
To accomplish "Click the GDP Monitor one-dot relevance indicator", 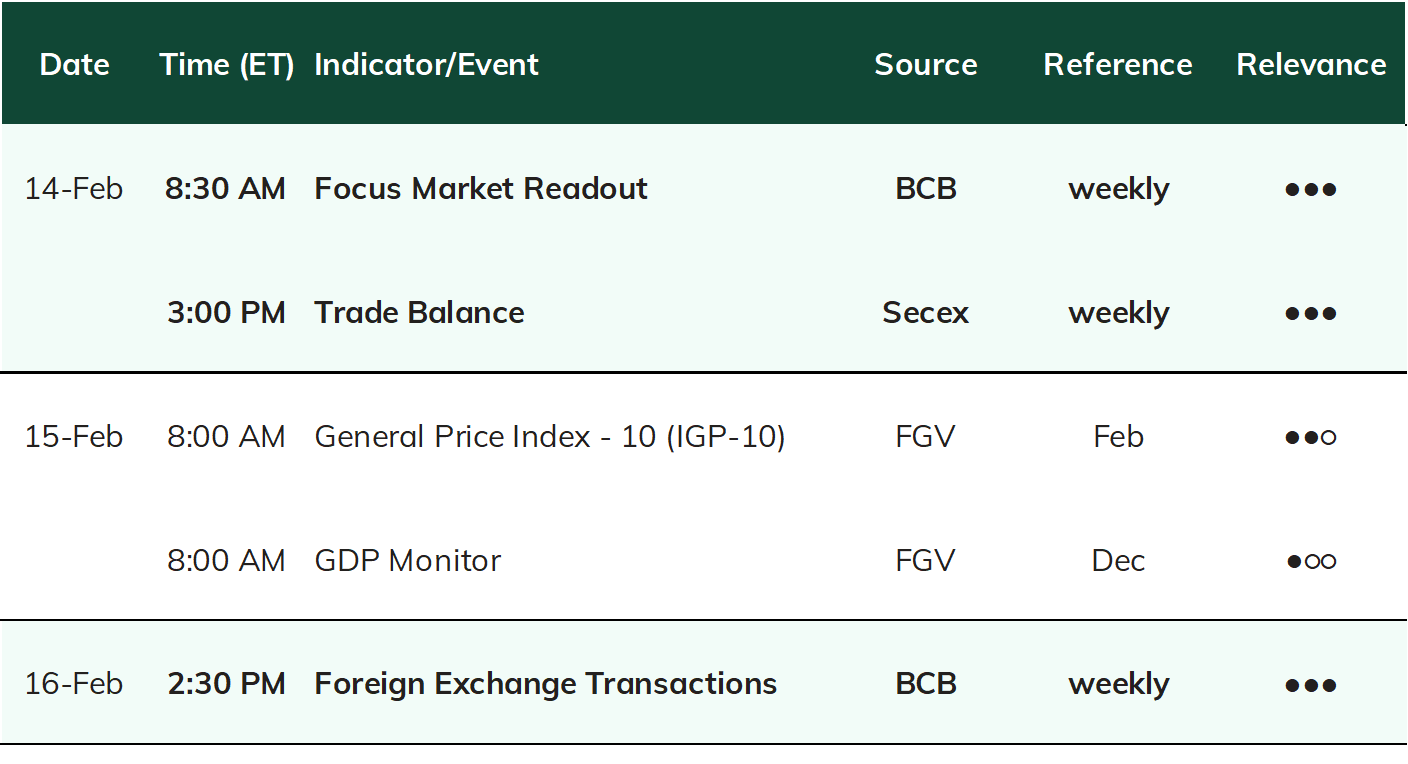I will pos(1311,561).
